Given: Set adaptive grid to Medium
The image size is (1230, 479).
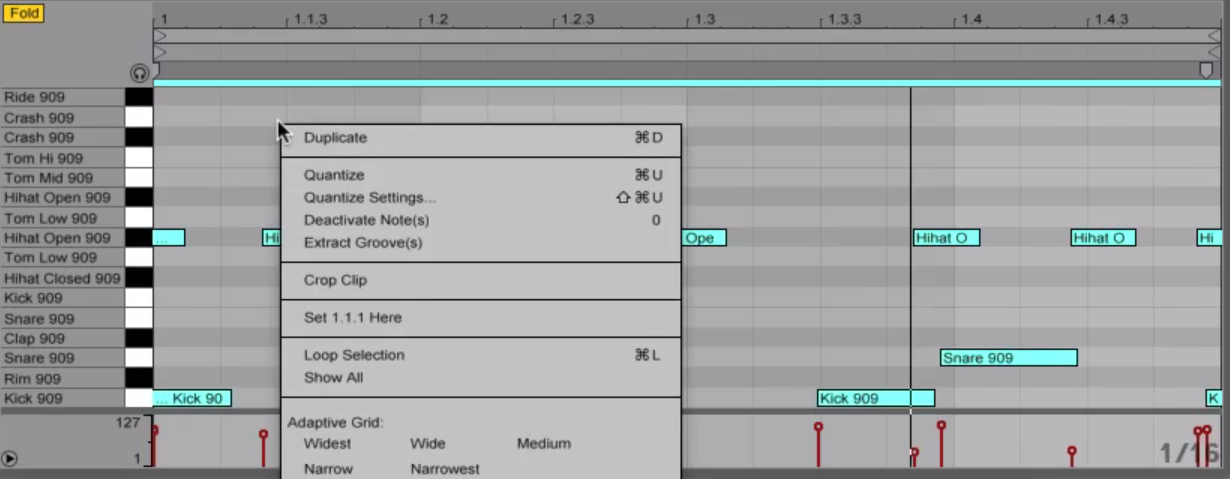Looking at the screenshot, I should [x=544, y=444].
